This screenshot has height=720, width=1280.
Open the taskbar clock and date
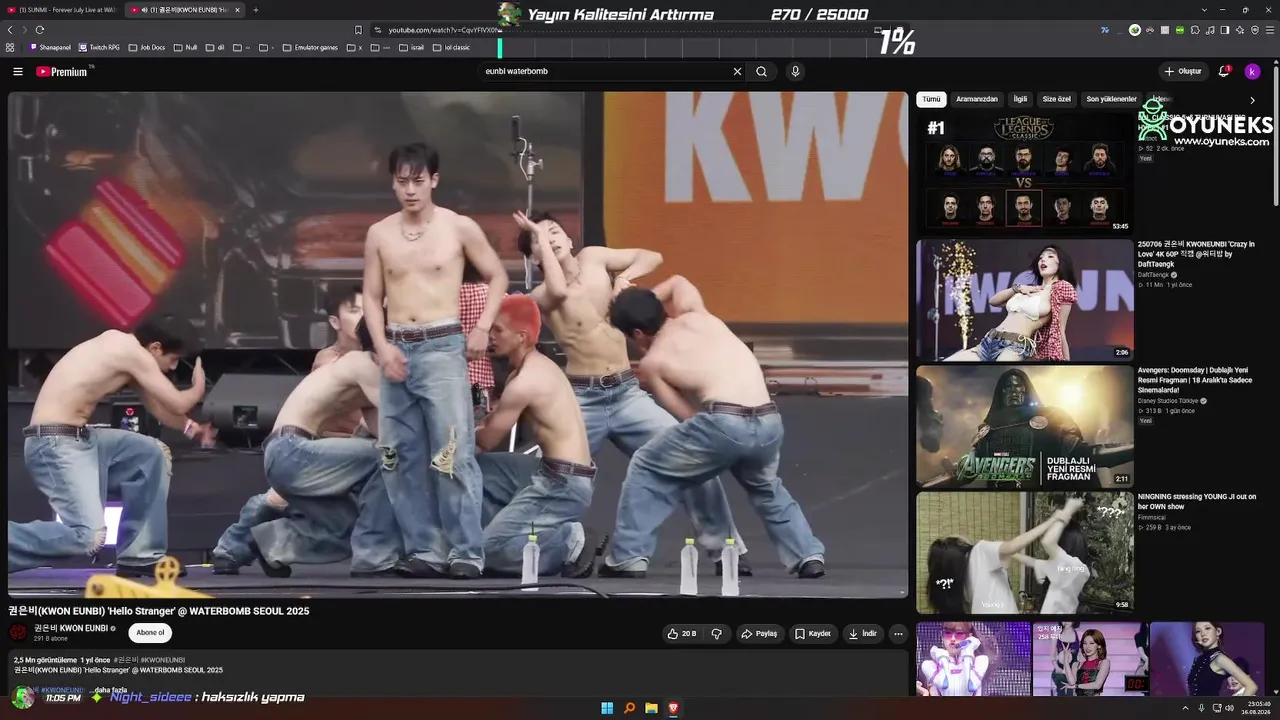coord(1257,708)
